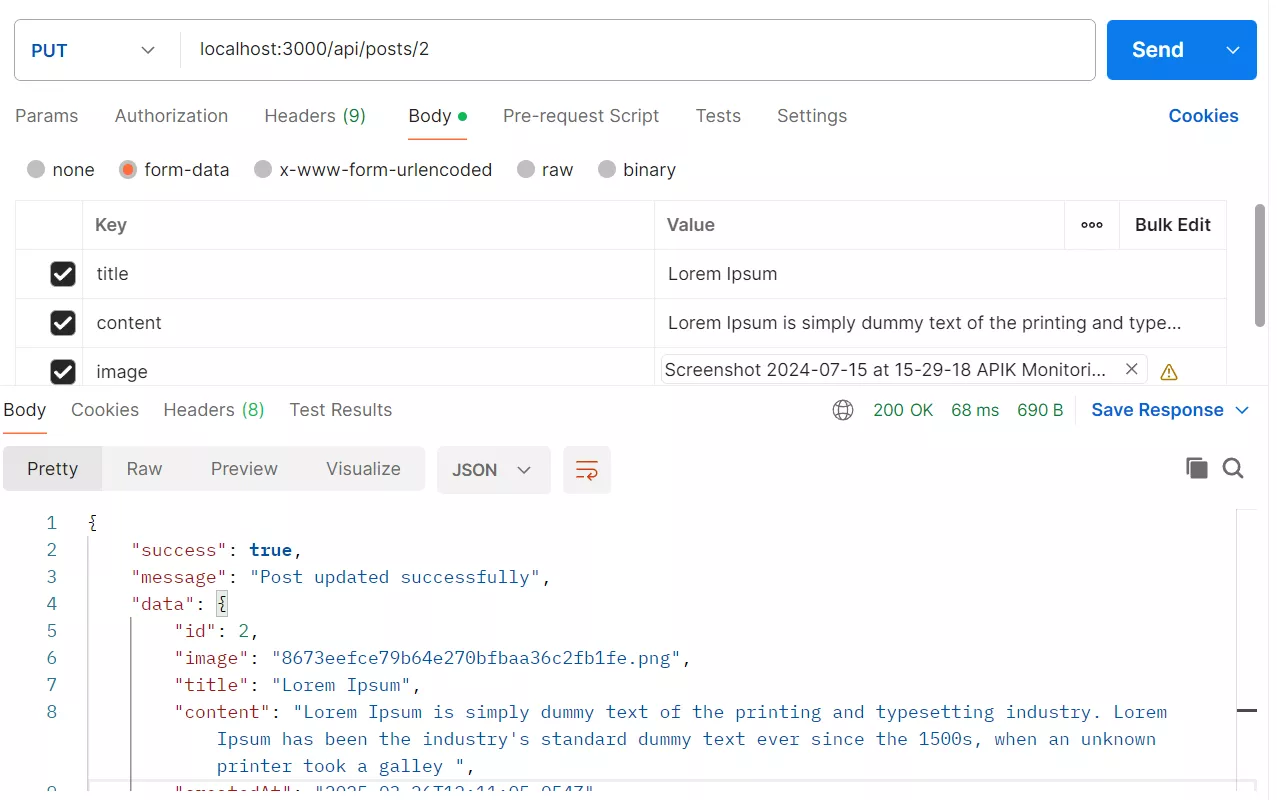1277x800 pixels.
Task: Uncheck the image row checkbox
Action: click(x=63, y=372)
